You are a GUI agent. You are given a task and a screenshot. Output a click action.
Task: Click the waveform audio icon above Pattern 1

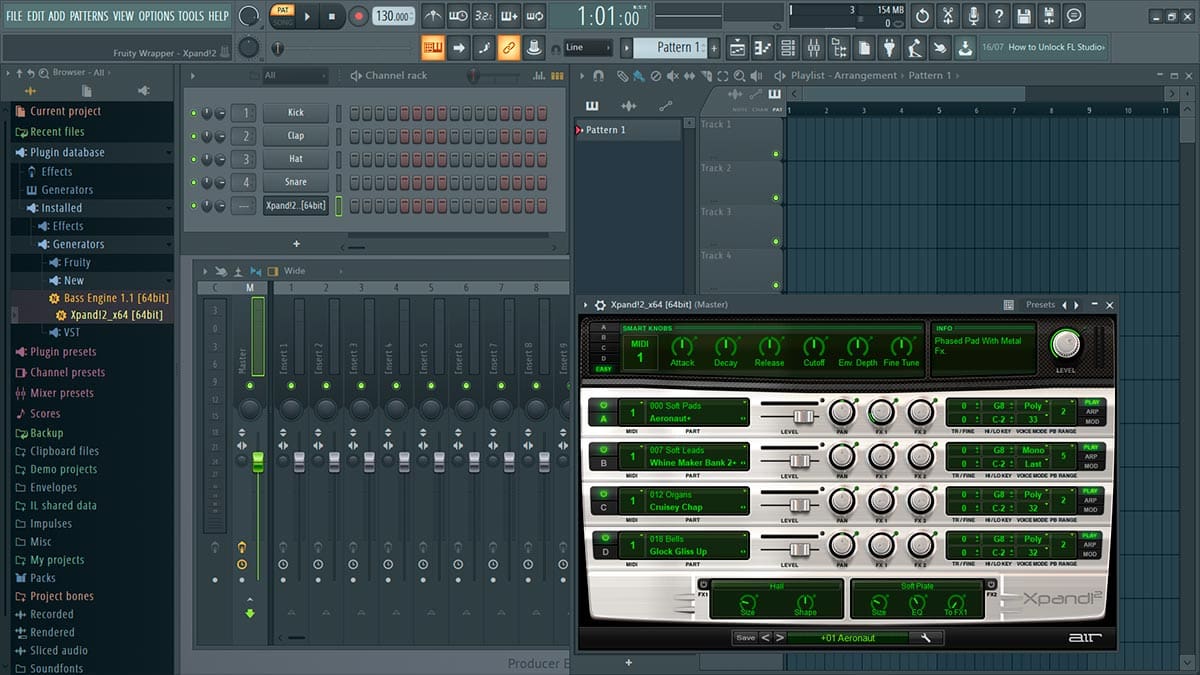coord(628,106)
